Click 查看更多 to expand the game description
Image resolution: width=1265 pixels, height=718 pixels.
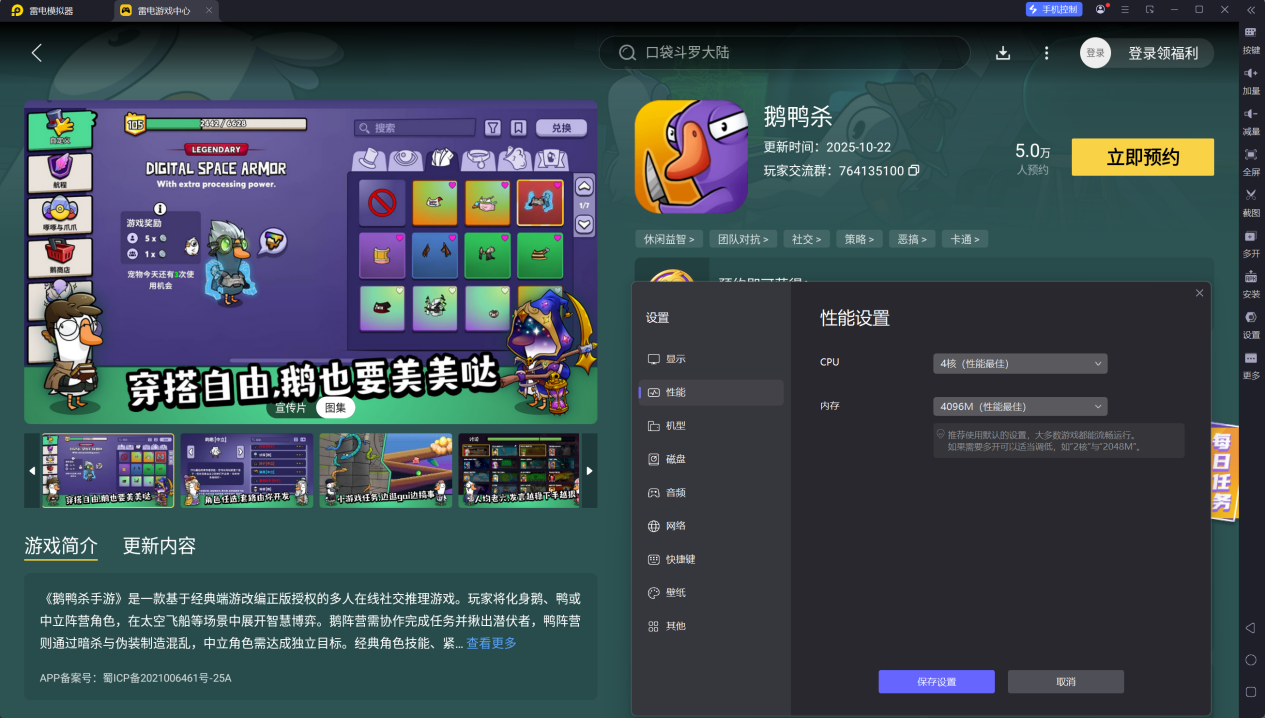491,644
